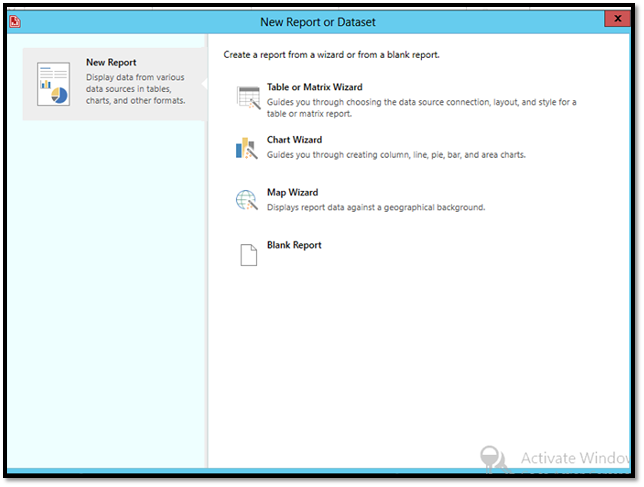This screenshot has height=487, width=644.
Task: Start the Map Wizard by its title
Action: click(292, 192)
